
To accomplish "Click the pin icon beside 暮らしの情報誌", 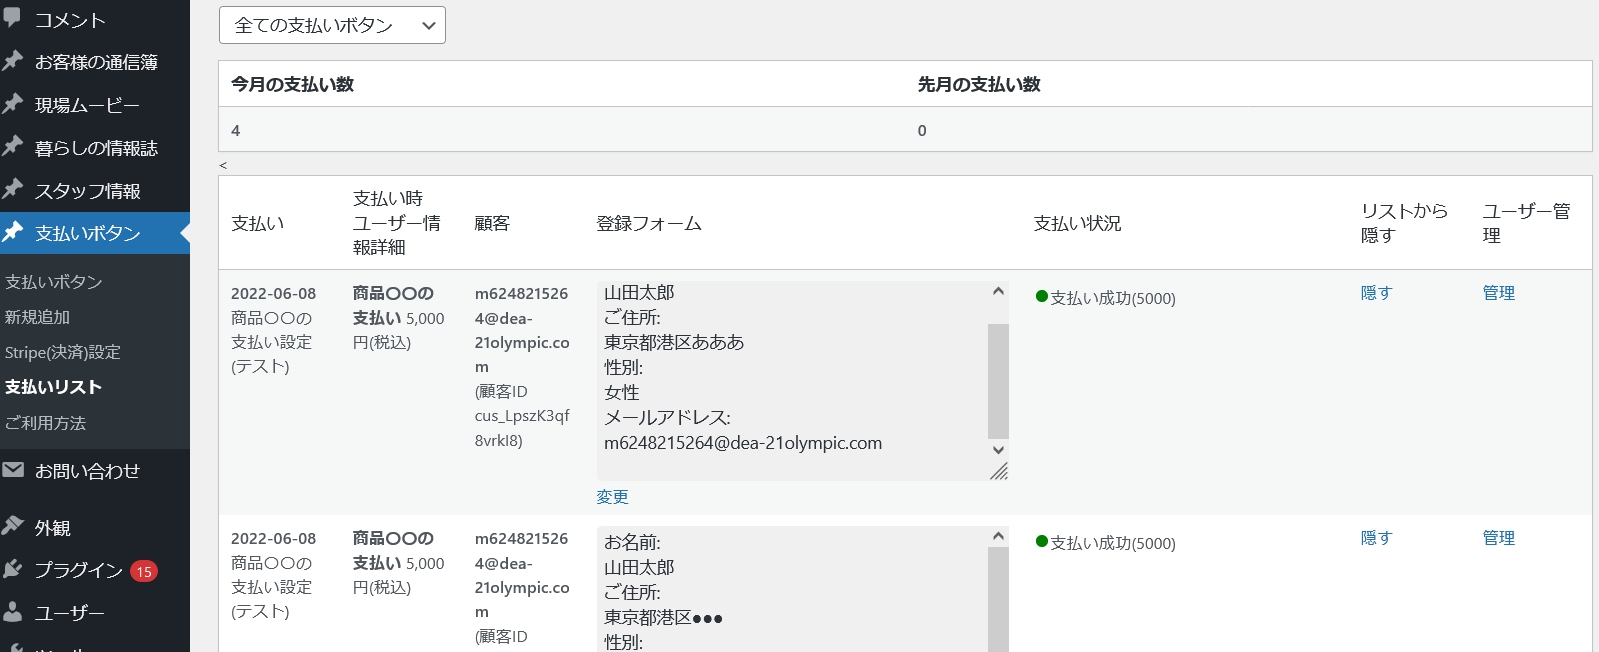I will (x=13, y=147).
